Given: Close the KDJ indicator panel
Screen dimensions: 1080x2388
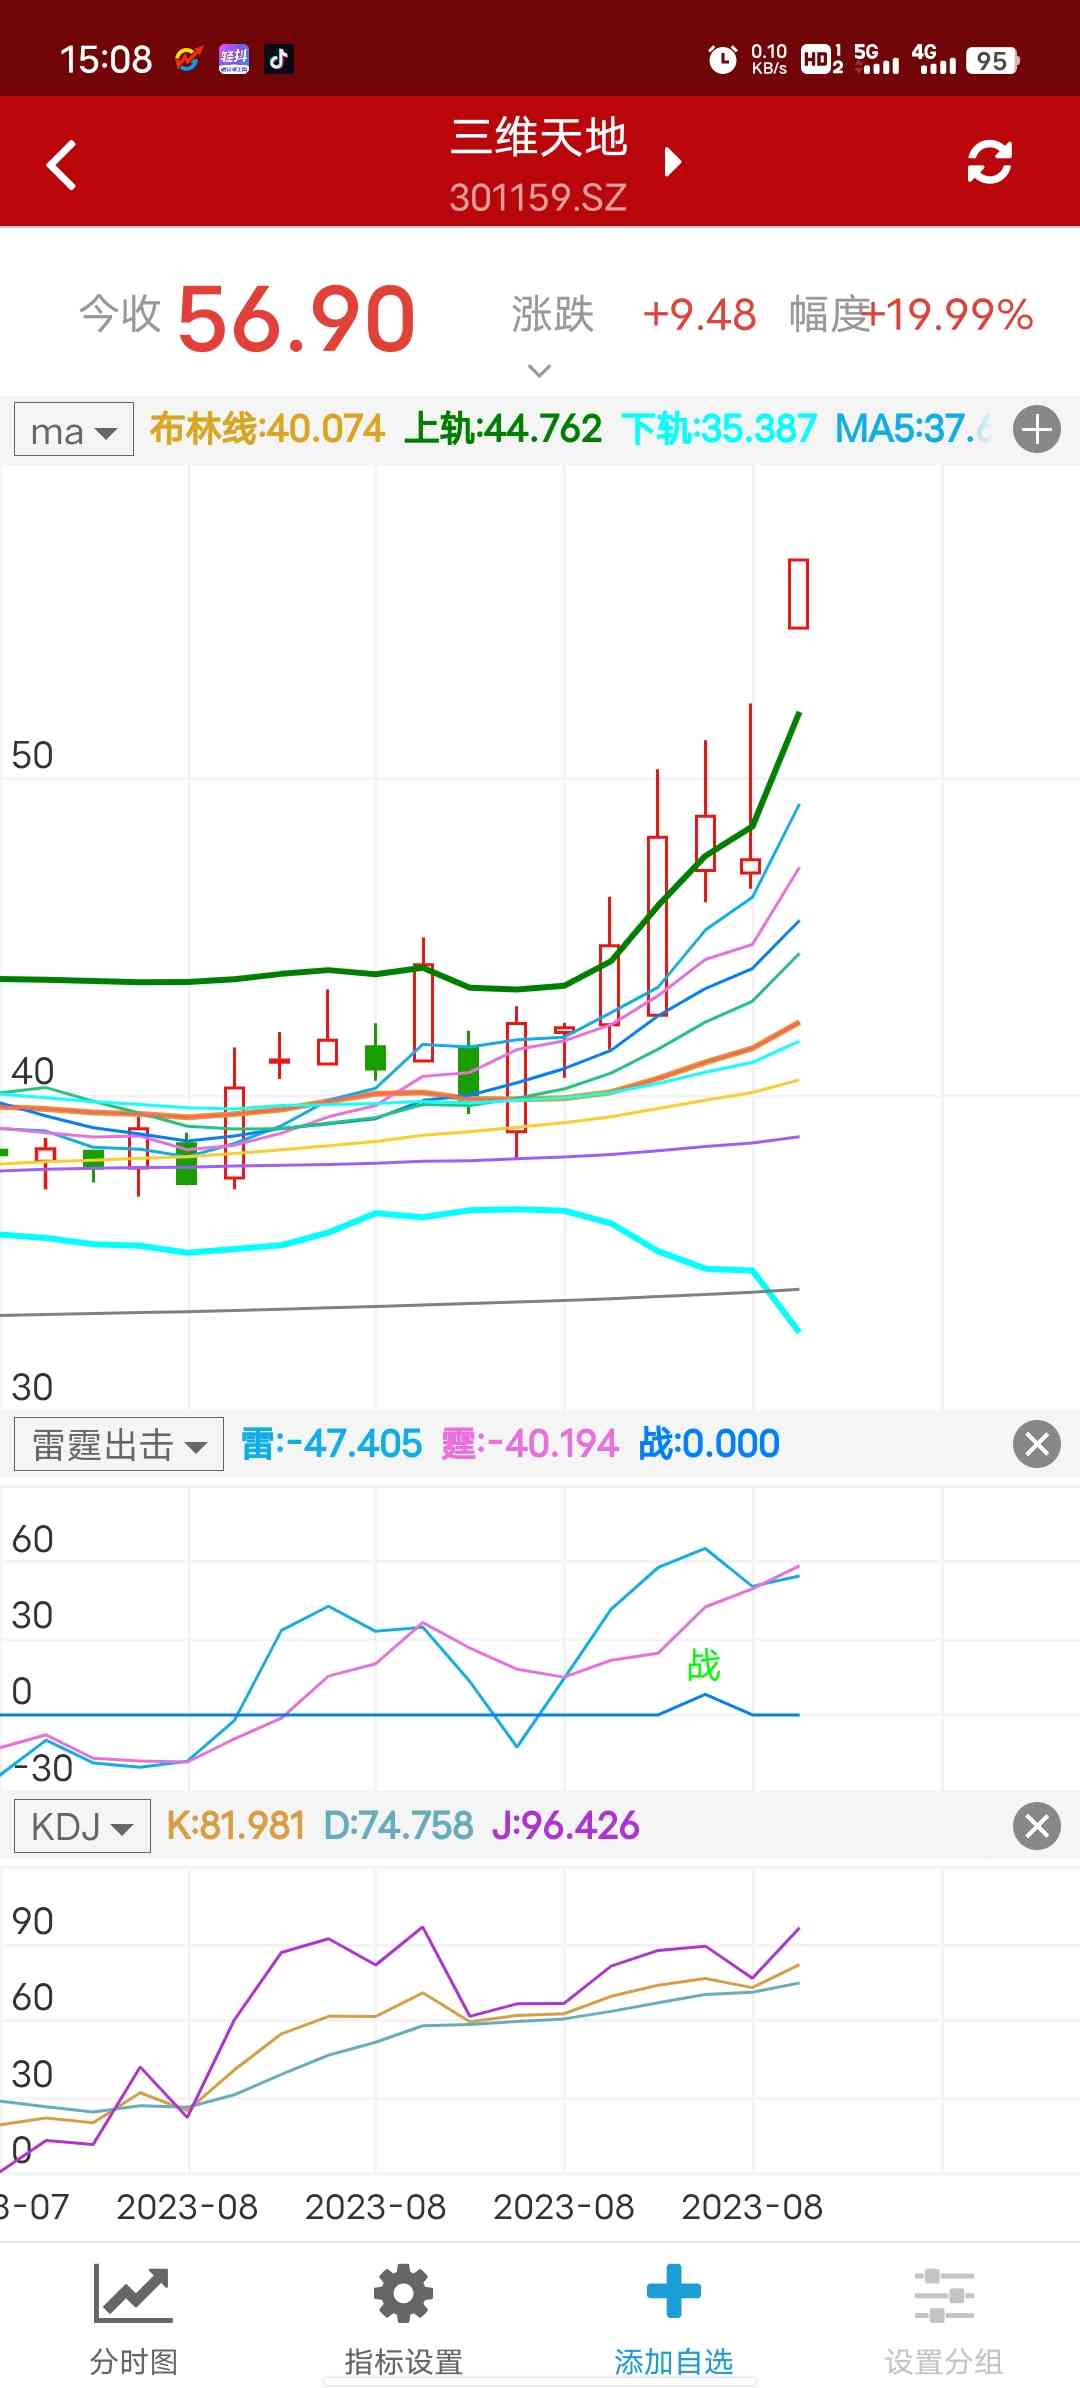Looking at the screenshot, I should coord(1037,1826).
